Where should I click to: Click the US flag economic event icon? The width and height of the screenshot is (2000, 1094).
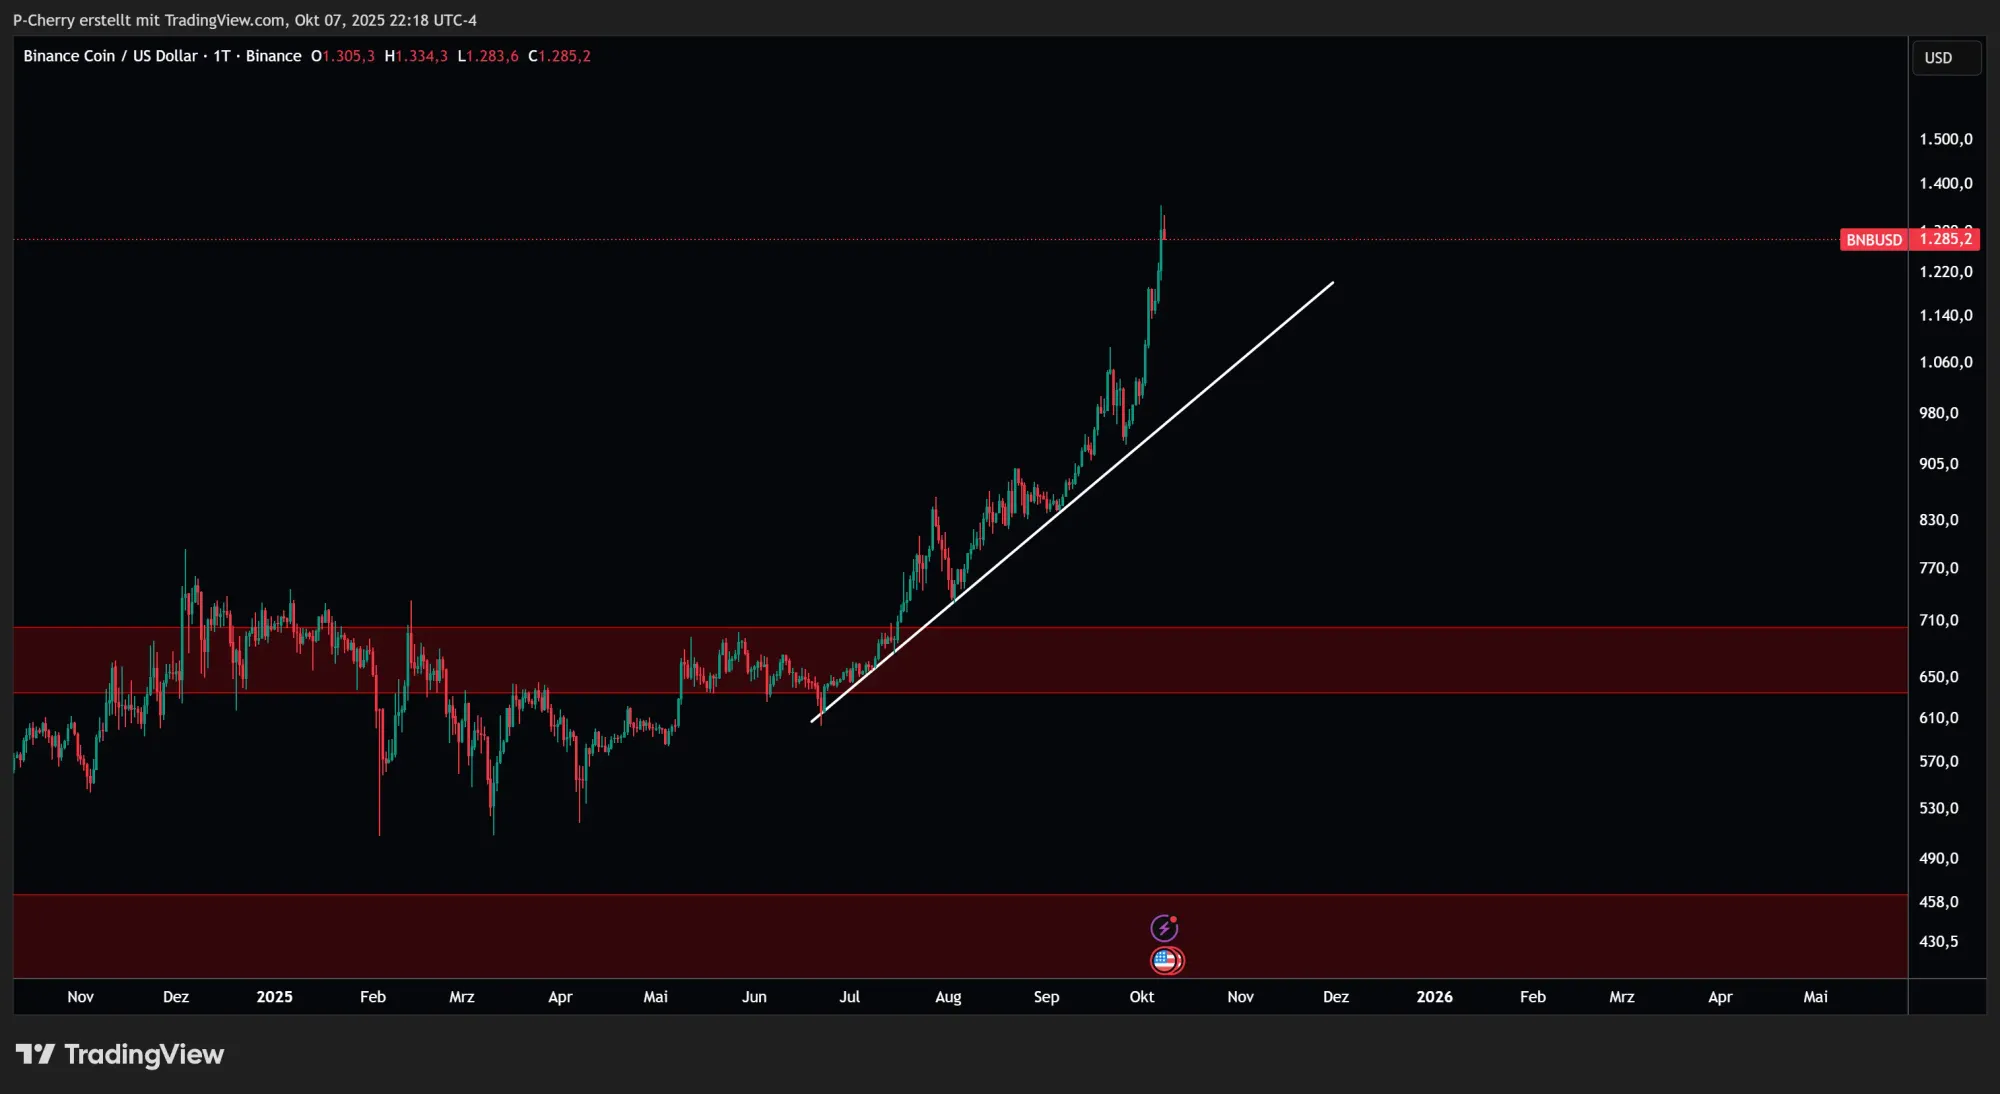pos(1166,961)
